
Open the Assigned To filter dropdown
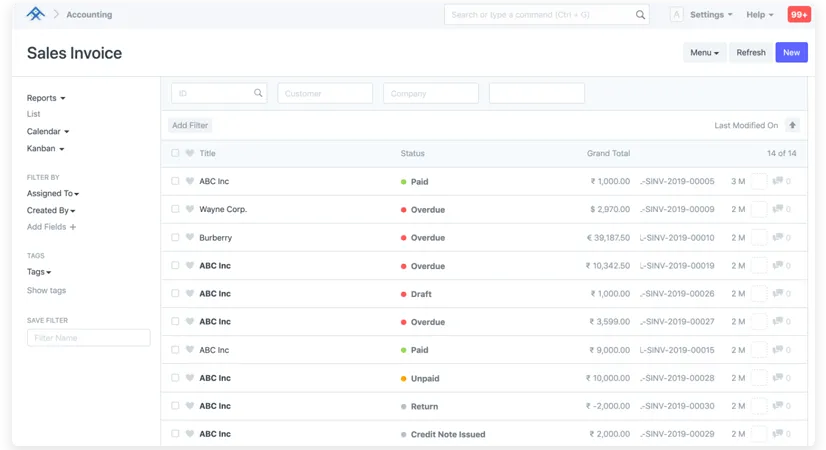click(x=52, y=193)
